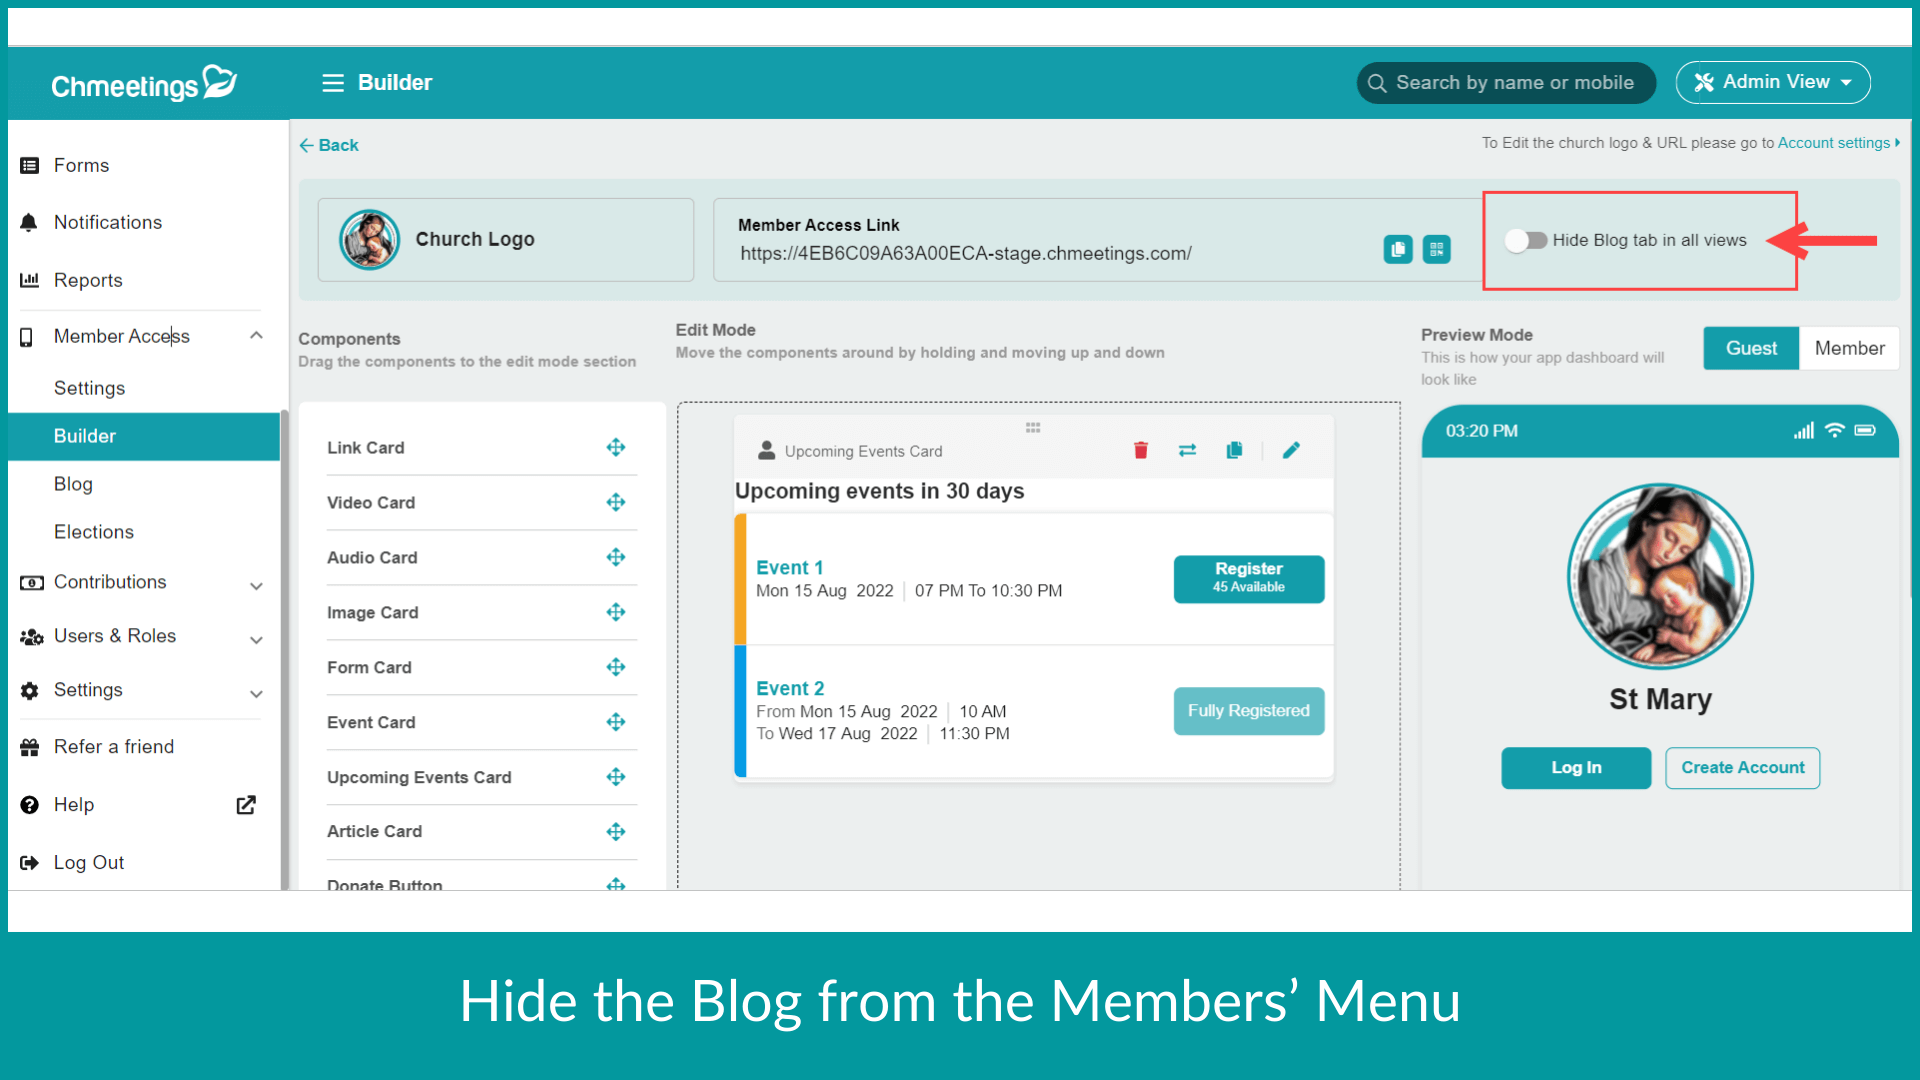The image size is (1920, 1080).
Task: Click Upcoming events in 30 days heading
Action: coord(880,491)
